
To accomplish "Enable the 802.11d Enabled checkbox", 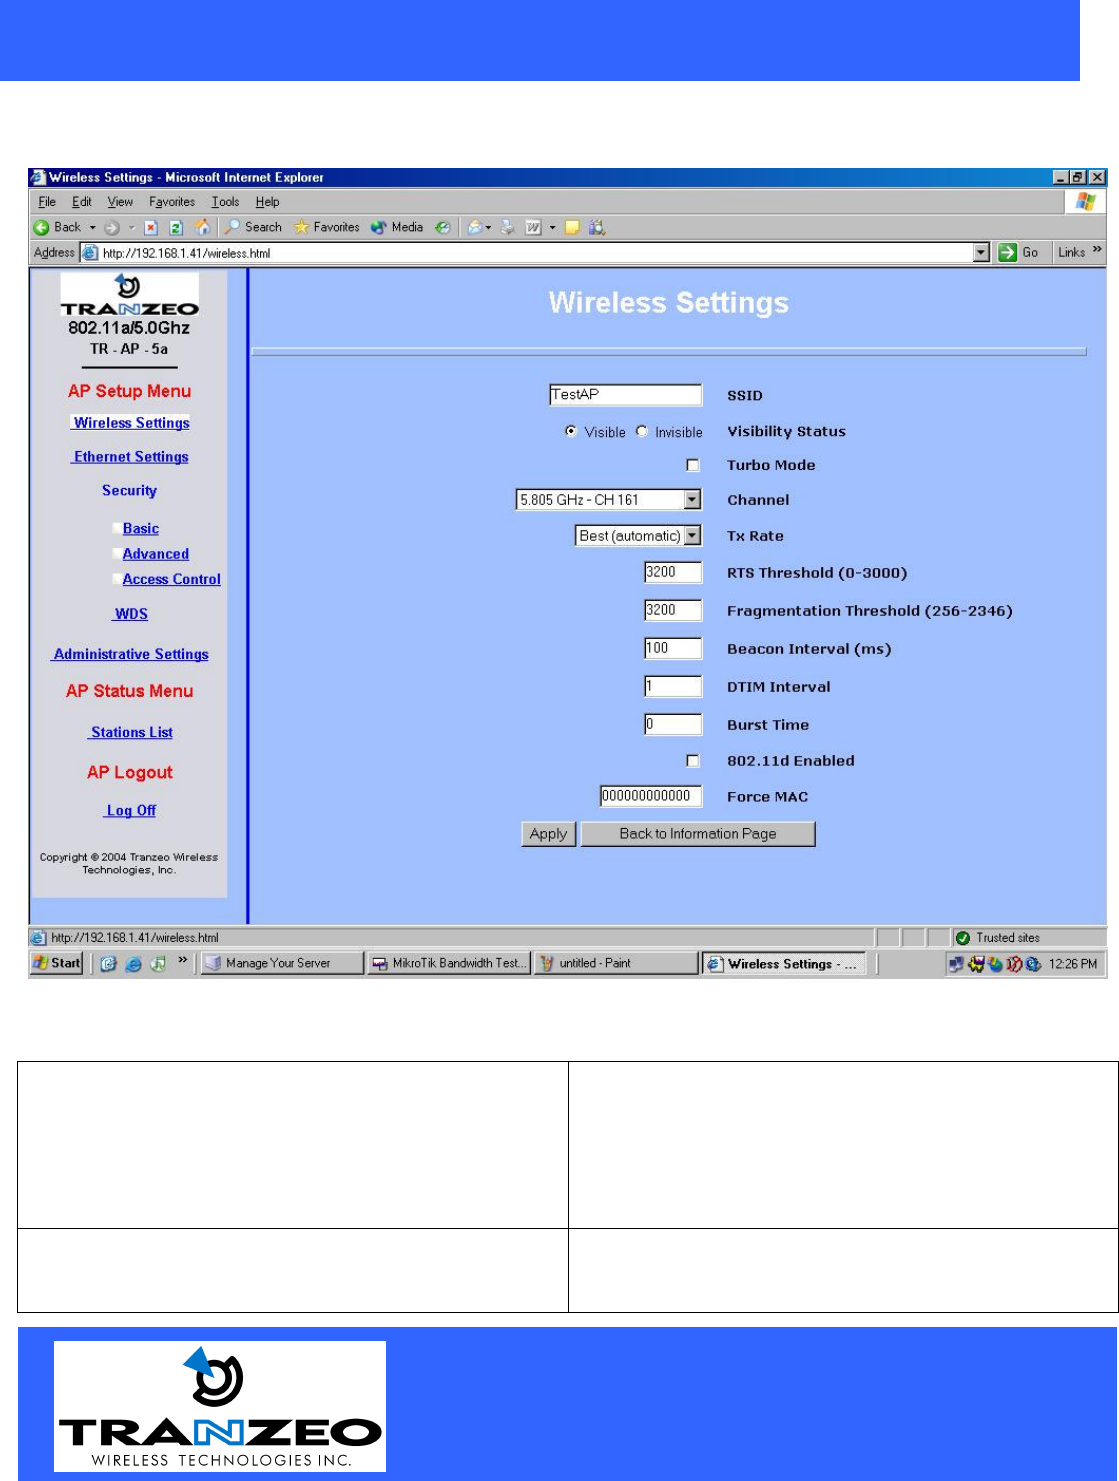I will tap(693, 761).
